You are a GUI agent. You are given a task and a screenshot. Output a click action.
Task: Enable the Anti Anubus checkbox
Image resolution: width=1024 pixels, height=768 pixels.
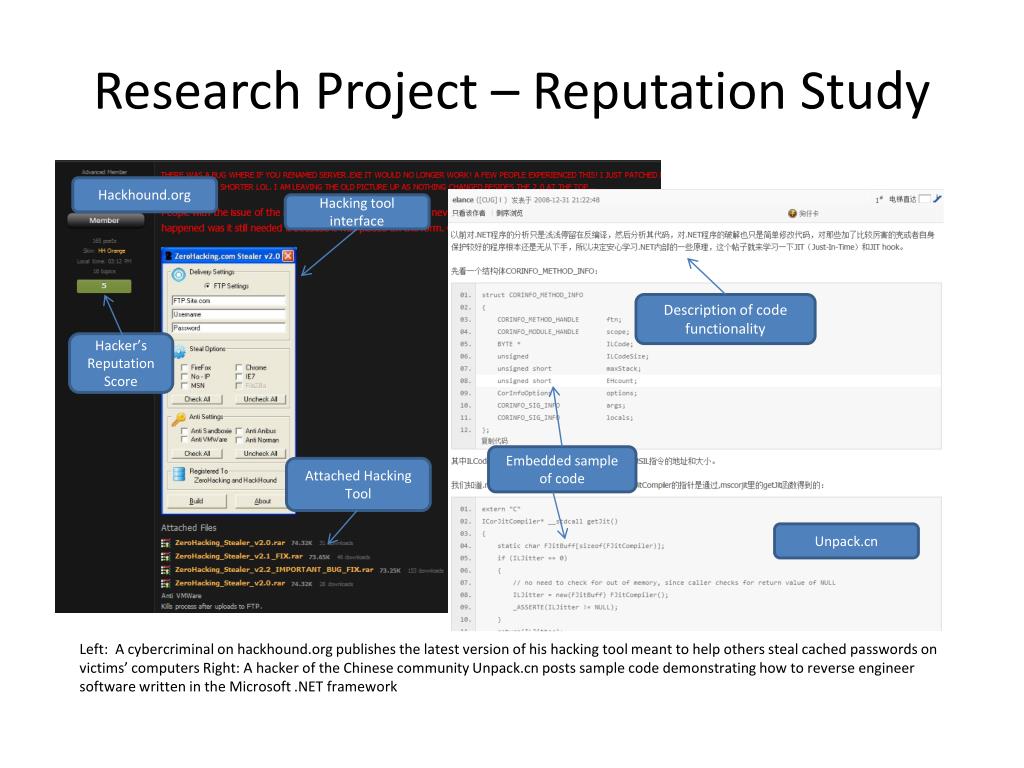coord(239,431)
